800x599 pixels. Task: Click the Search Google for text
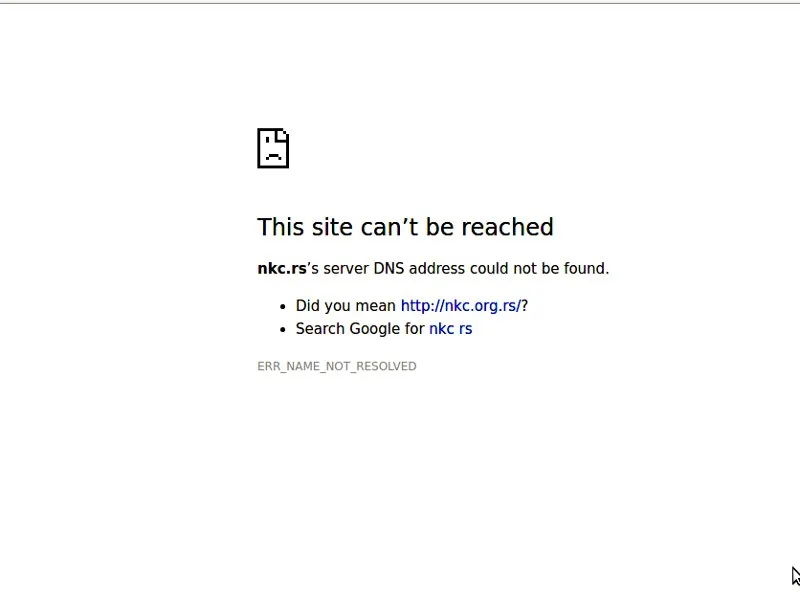(360, 329)
